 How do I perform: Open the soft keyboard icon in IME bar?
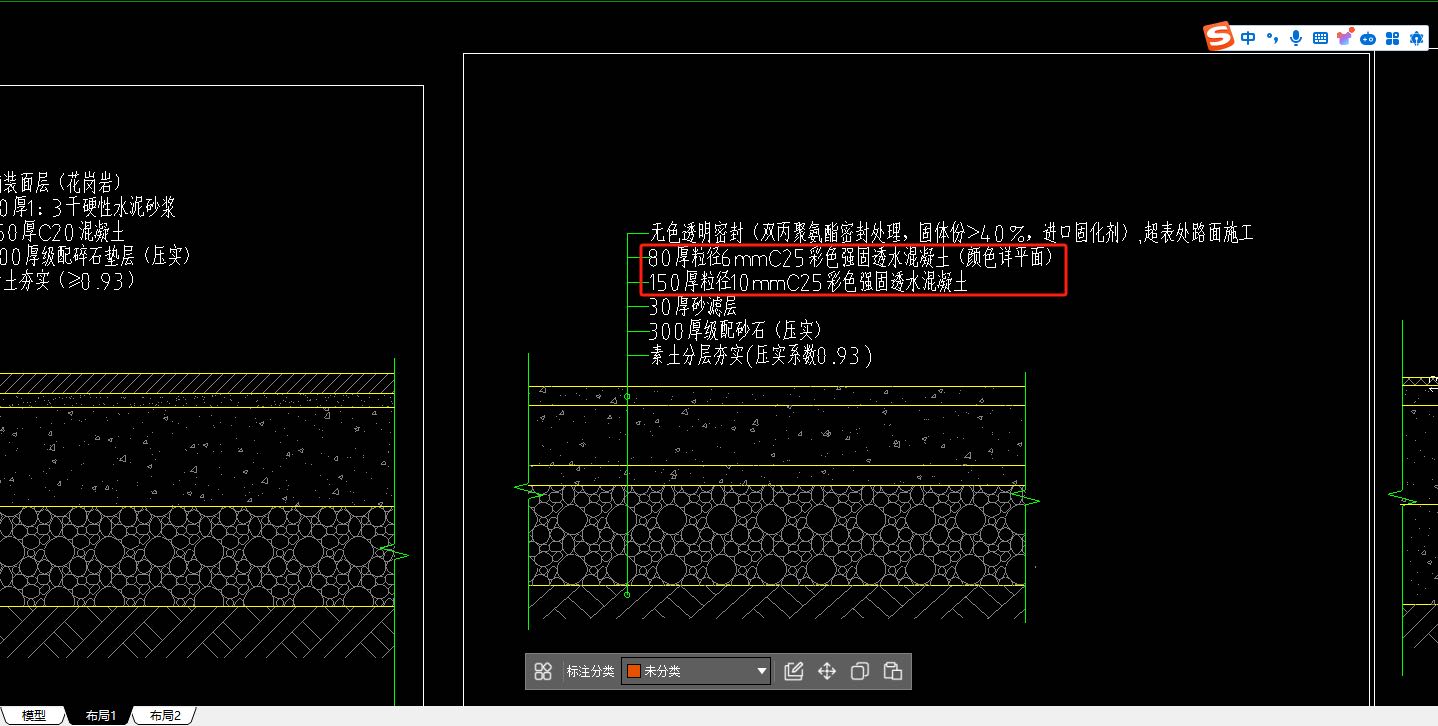pos(1320,38)
